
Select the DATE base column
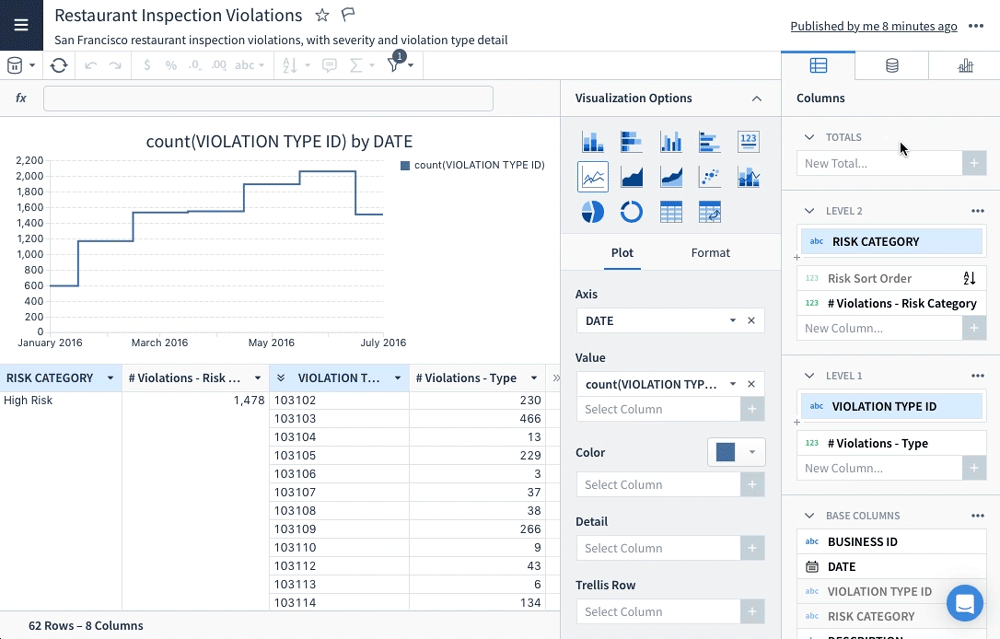point(892,566)
